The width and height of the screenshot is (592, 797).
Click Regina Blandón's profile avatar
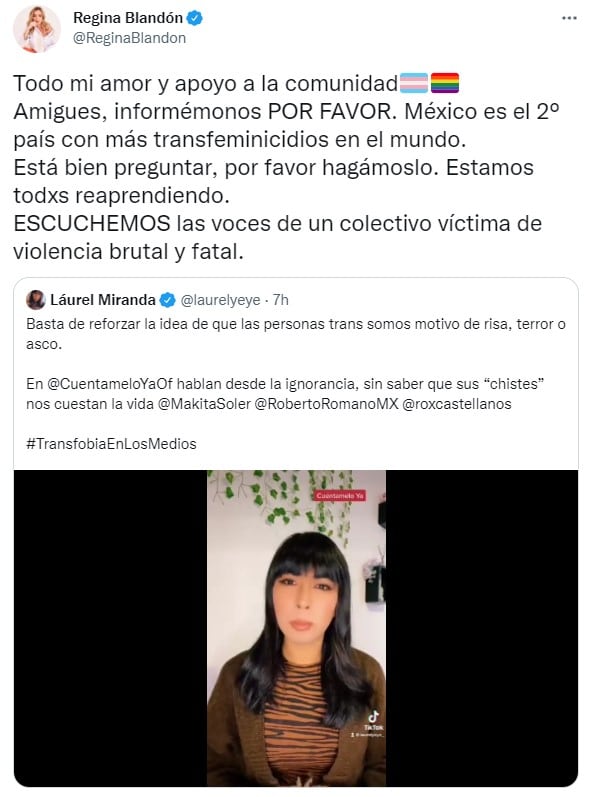coord(37,29)
